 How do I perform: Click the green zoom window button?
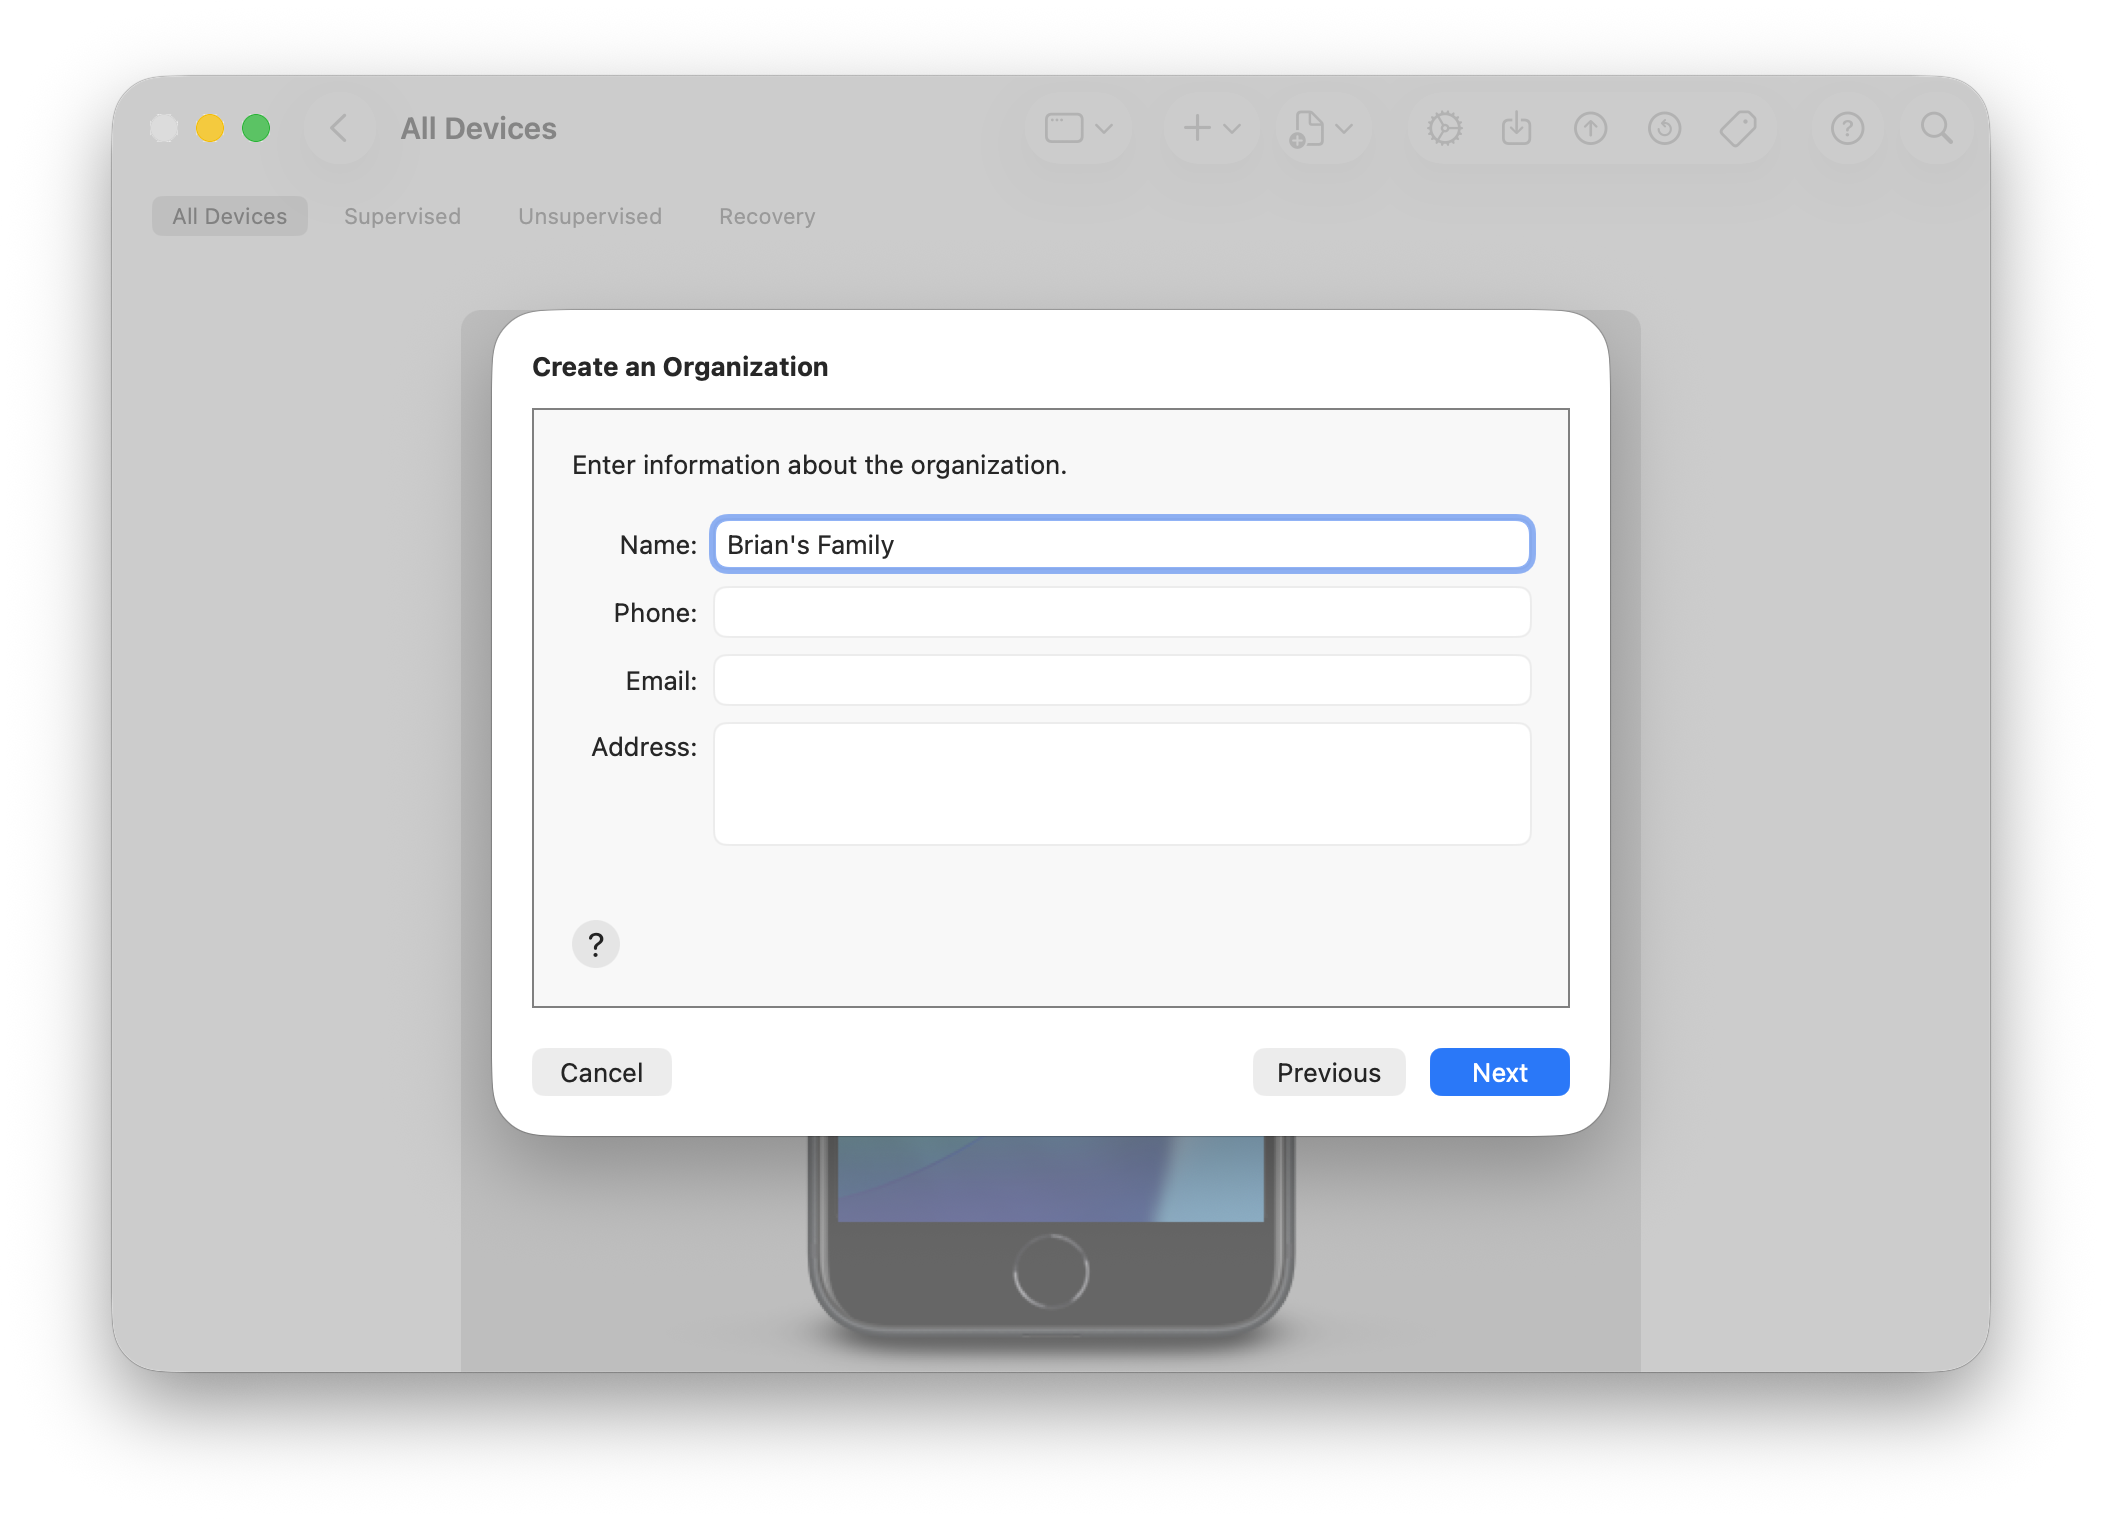[256, 128]
